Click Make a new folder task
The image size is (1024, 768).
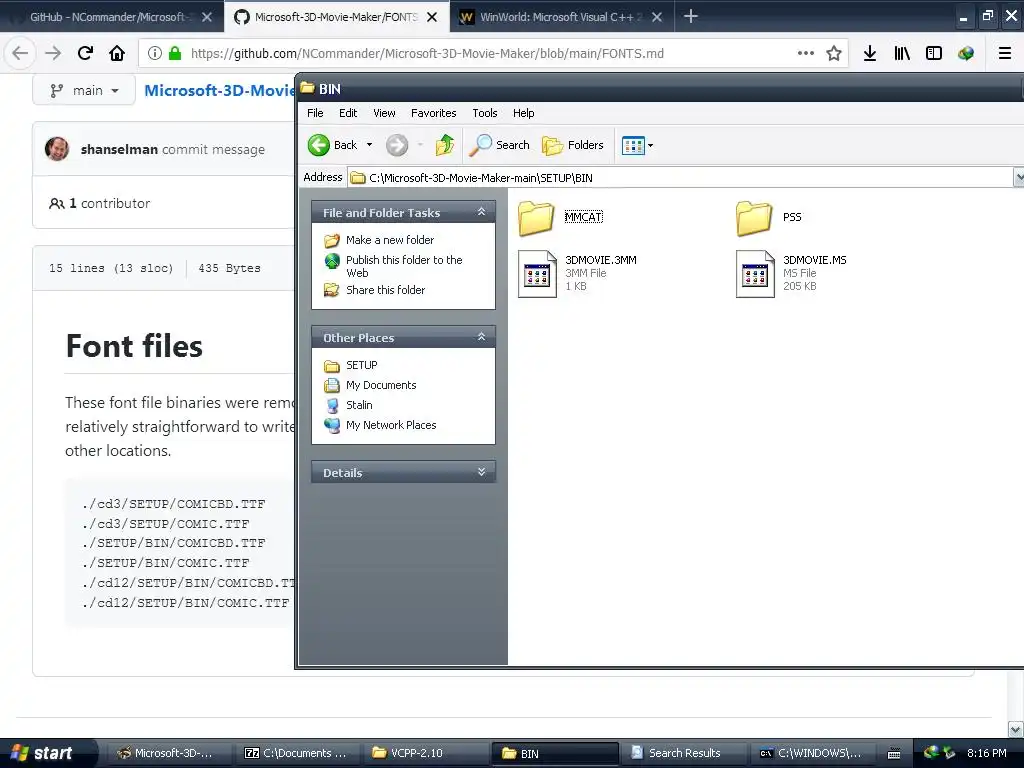click(389, 240)
